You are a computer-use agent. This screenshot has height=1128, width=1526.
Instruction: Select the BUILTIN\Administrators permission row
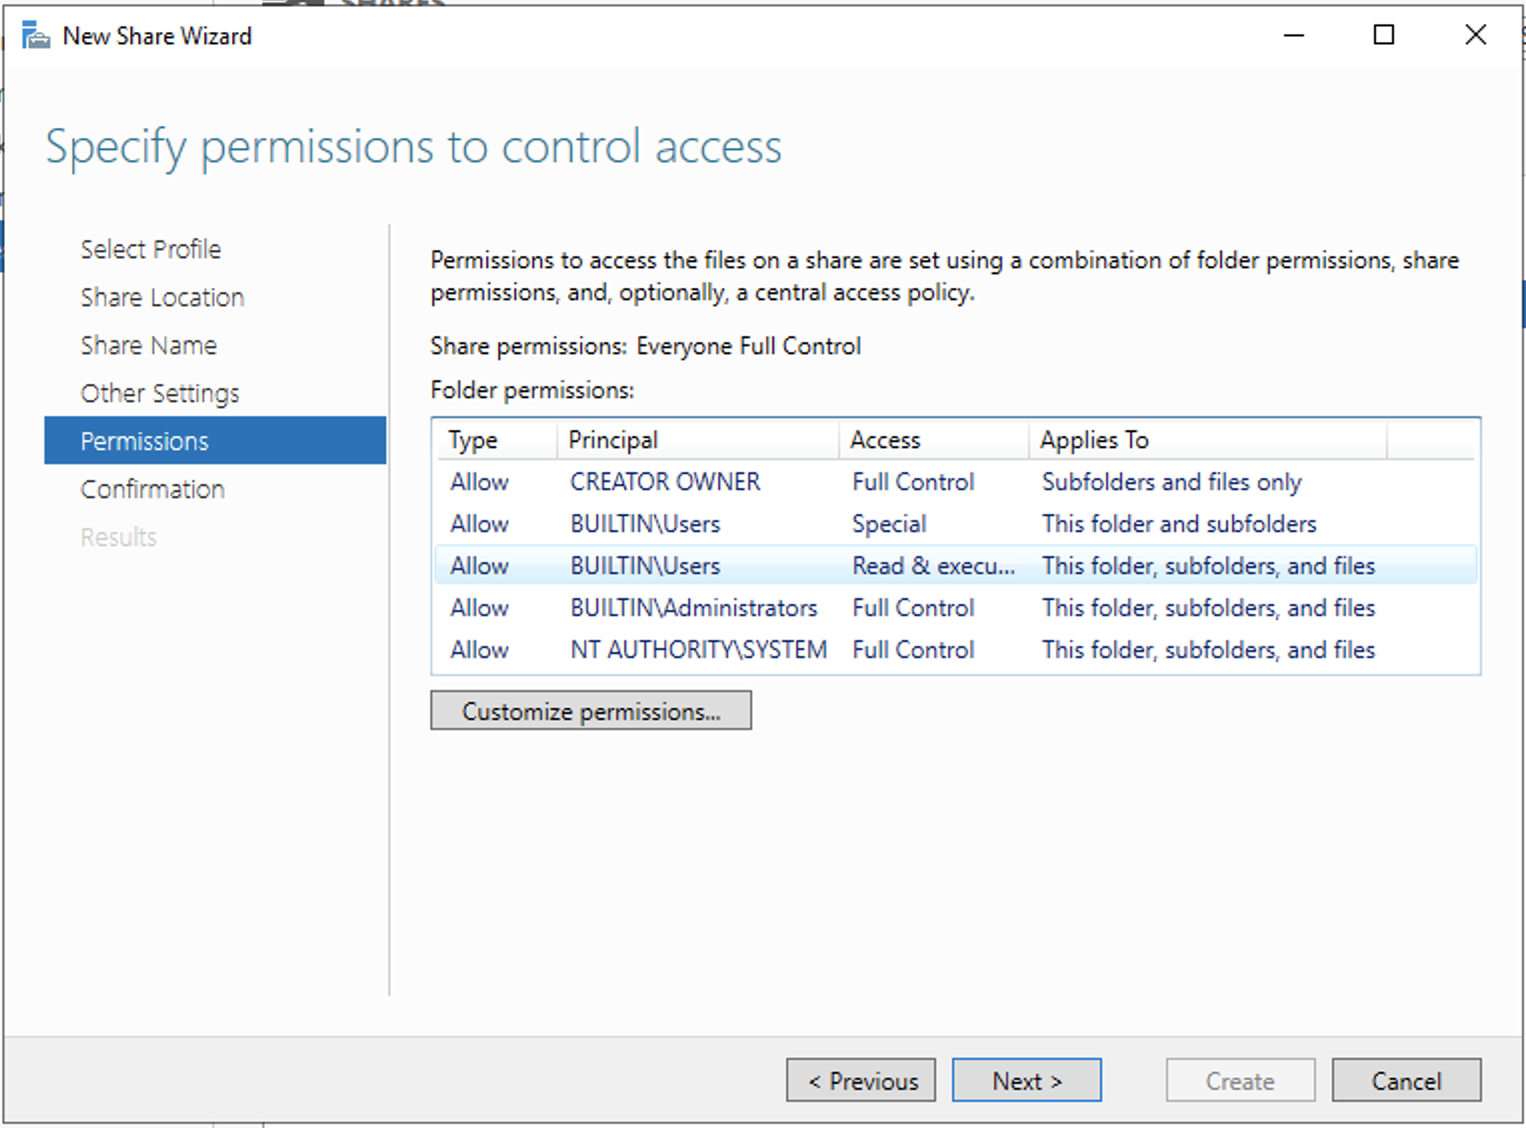tap(693, 608)
